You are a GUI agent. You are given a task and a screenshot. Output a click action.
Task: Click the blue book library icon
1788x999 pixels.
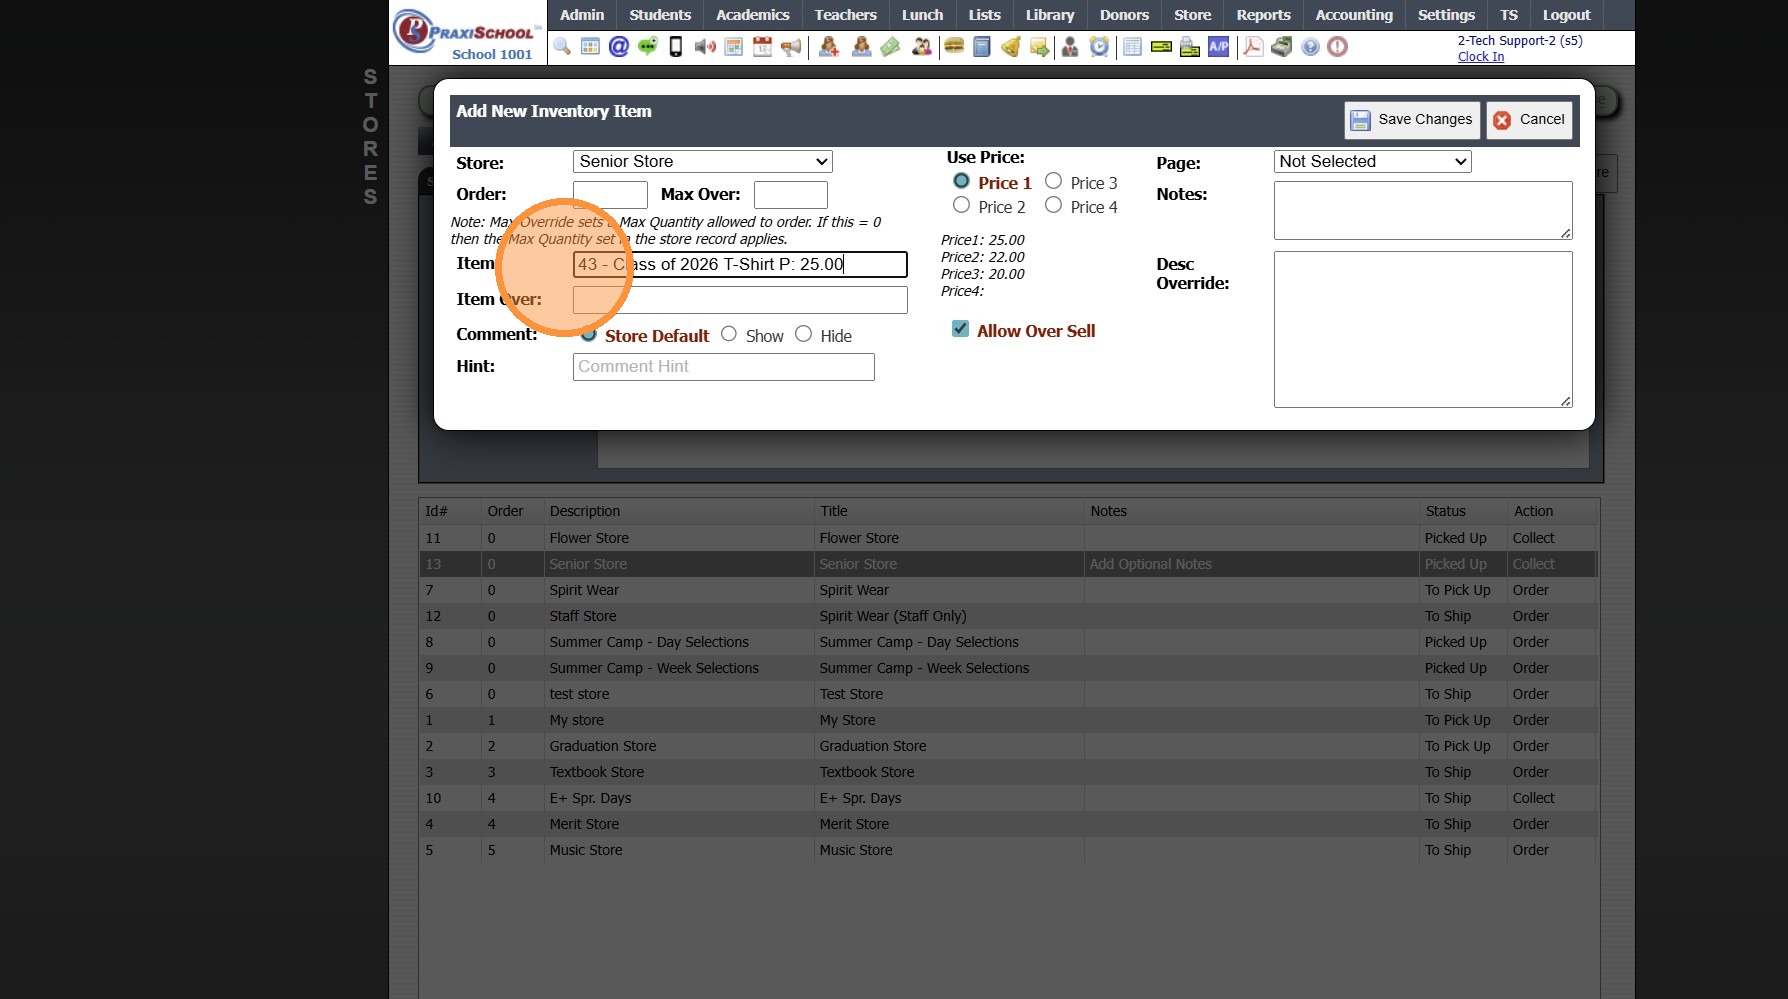tap(982, 47)
